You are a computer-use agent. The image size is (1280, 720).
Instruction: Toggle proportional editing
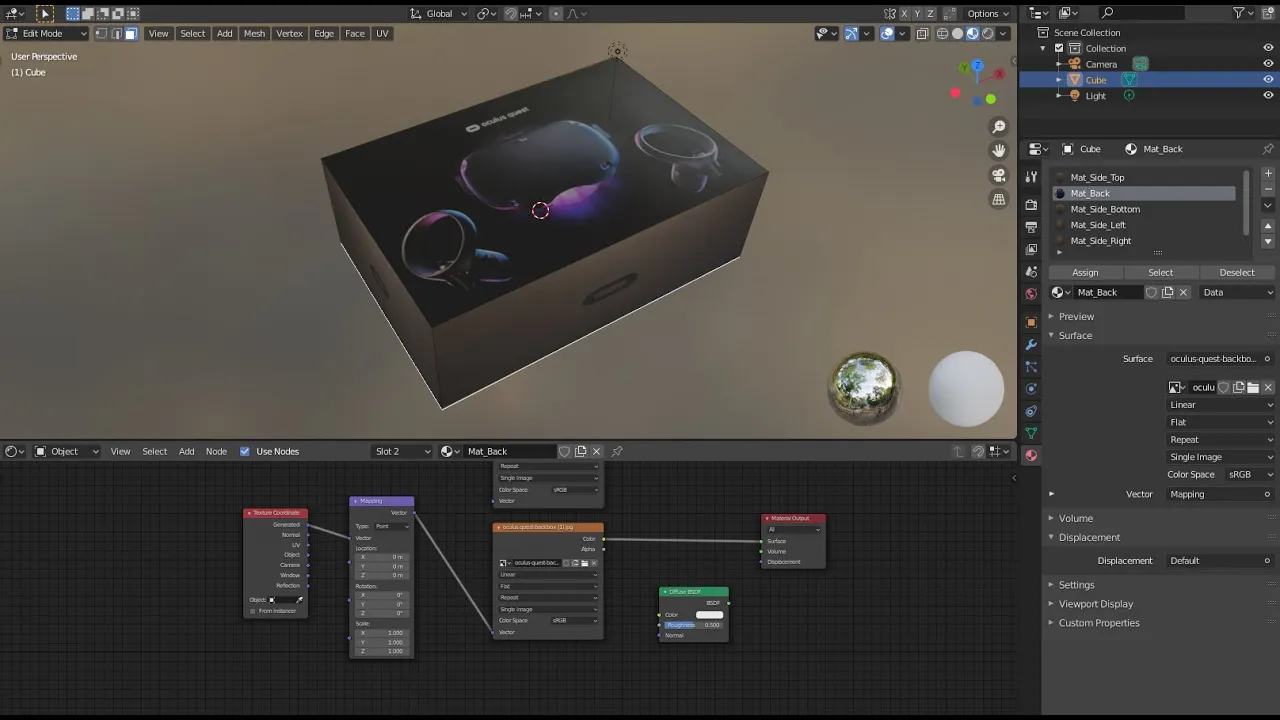557,14
